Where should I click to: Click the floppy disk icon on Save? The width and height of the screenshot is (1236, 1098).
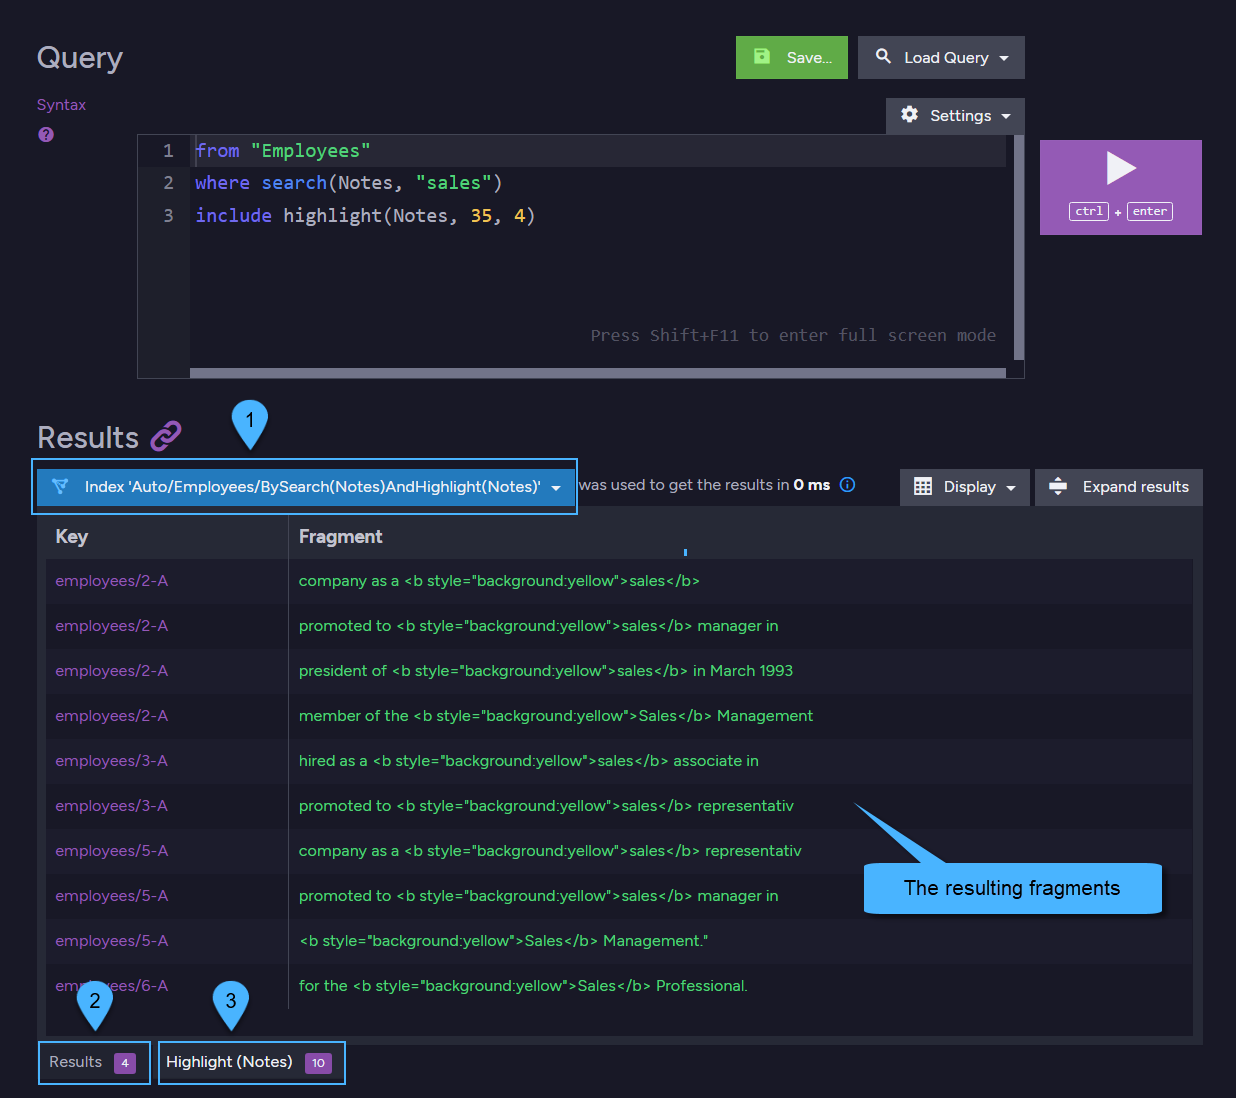(x=762, y=57)
